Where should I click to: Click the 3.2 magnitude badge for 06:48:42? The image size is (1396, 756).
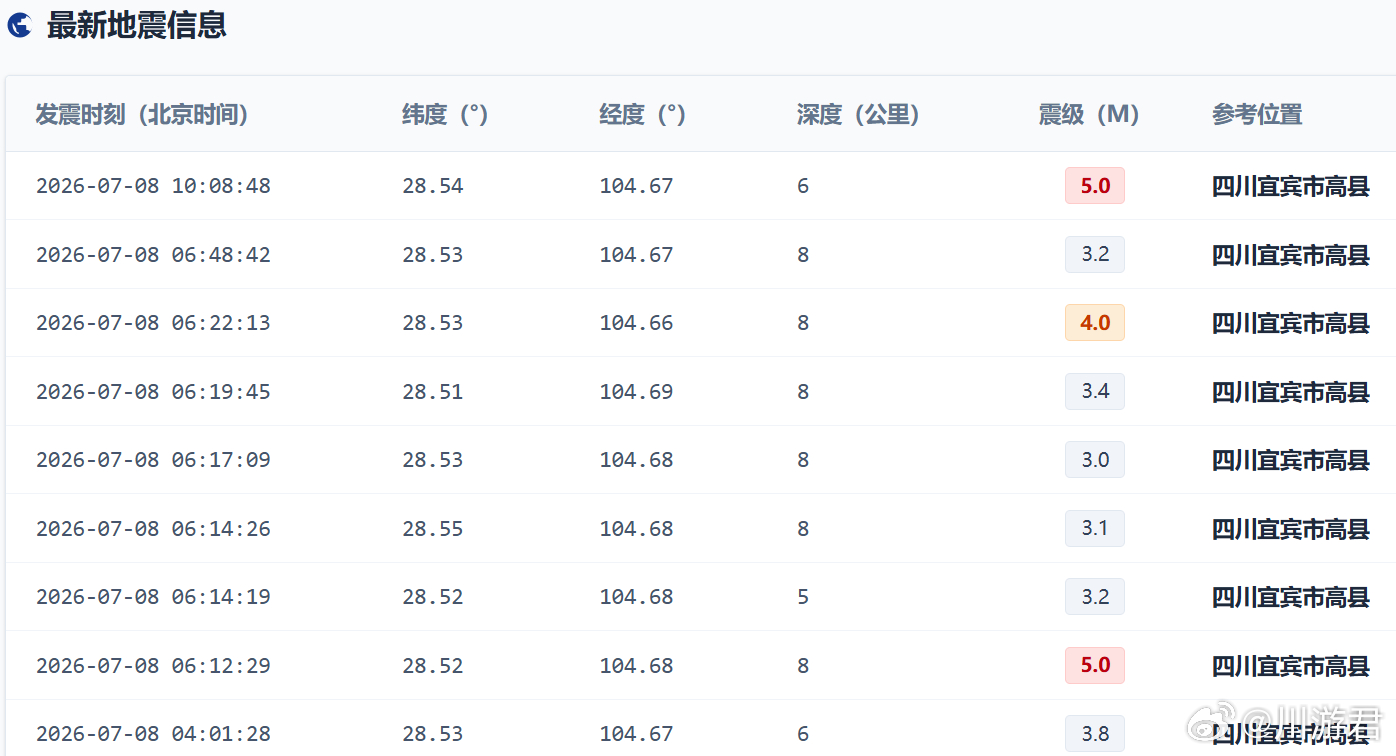click(x=1095, y=255)
